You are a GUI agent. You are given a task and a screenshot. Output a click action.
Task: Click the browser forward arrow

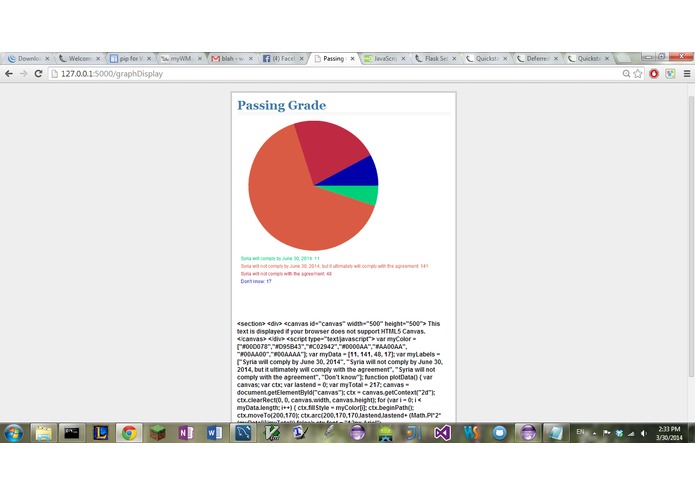point(23,74)
